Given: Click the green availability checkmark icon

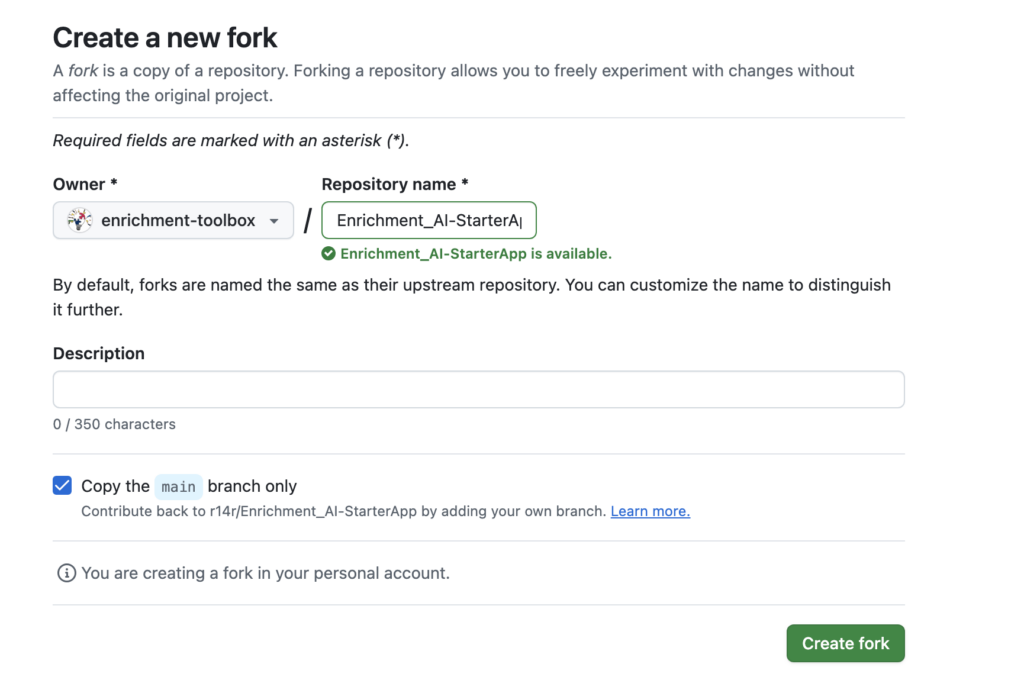Looking at the screenshot, I should (x=329, y=254).
